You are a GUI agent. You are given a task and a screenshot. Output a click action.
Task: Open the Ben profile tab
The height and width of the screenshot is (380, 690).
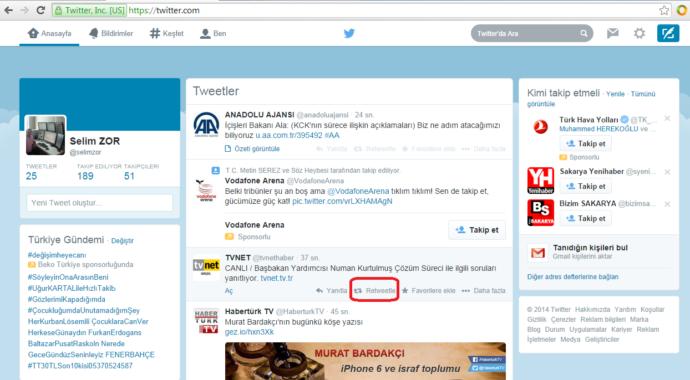point(213,33)
